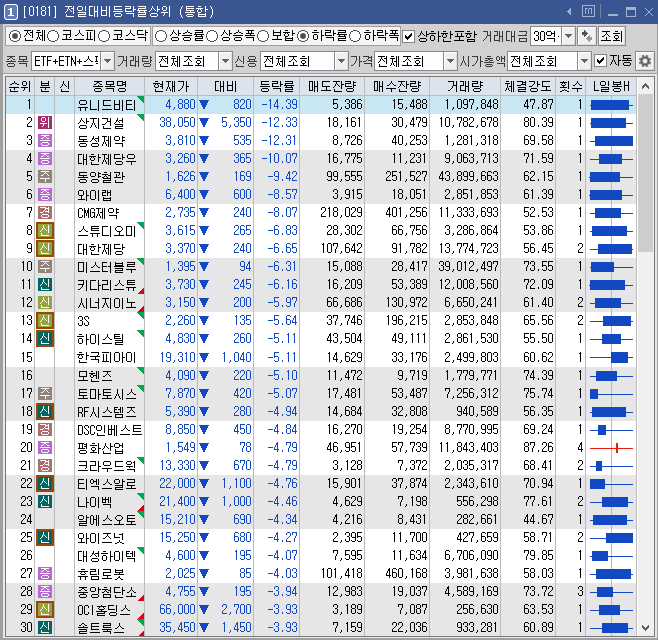Click the L일봉H candle bar for 평화산업

[x=611, y=448]
